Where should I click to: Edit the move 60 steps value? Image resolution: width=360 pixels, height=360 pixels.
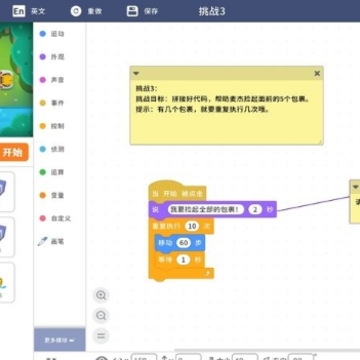(x=184, y=243)
